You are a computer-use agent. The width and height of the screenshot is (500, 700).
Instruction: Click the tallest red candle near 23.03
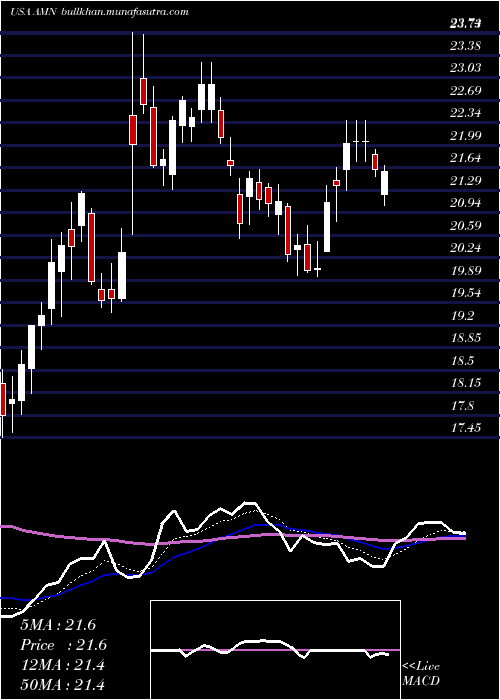[143, 92]
